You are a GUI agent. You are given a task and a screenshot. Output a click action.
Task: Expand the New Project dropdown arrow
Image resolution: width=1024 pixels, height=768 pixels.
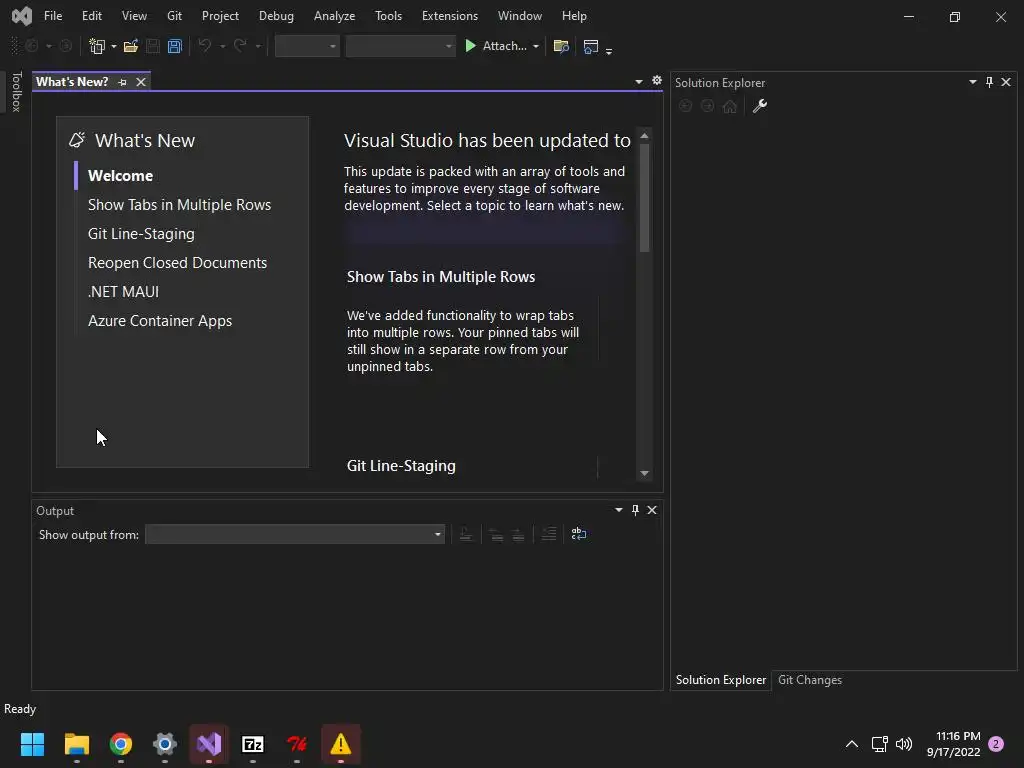tap(114, 46)
